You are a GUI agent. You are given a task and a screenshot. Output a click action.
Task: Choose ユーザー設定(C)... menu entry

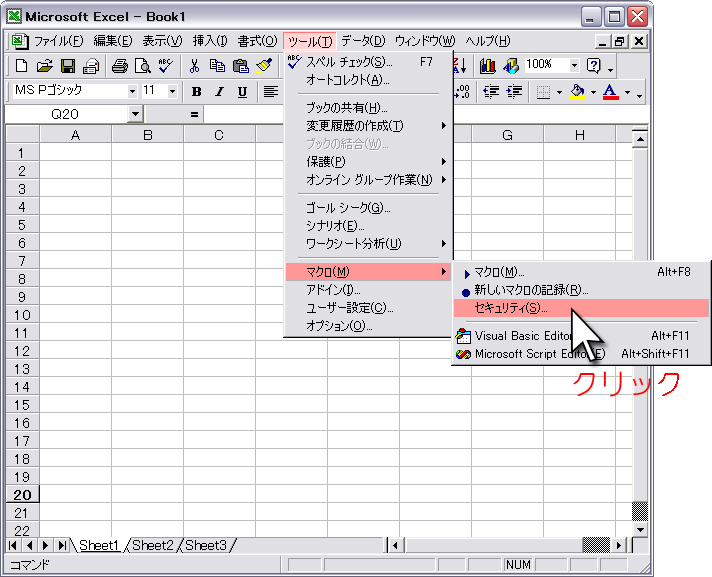(368, 308)
